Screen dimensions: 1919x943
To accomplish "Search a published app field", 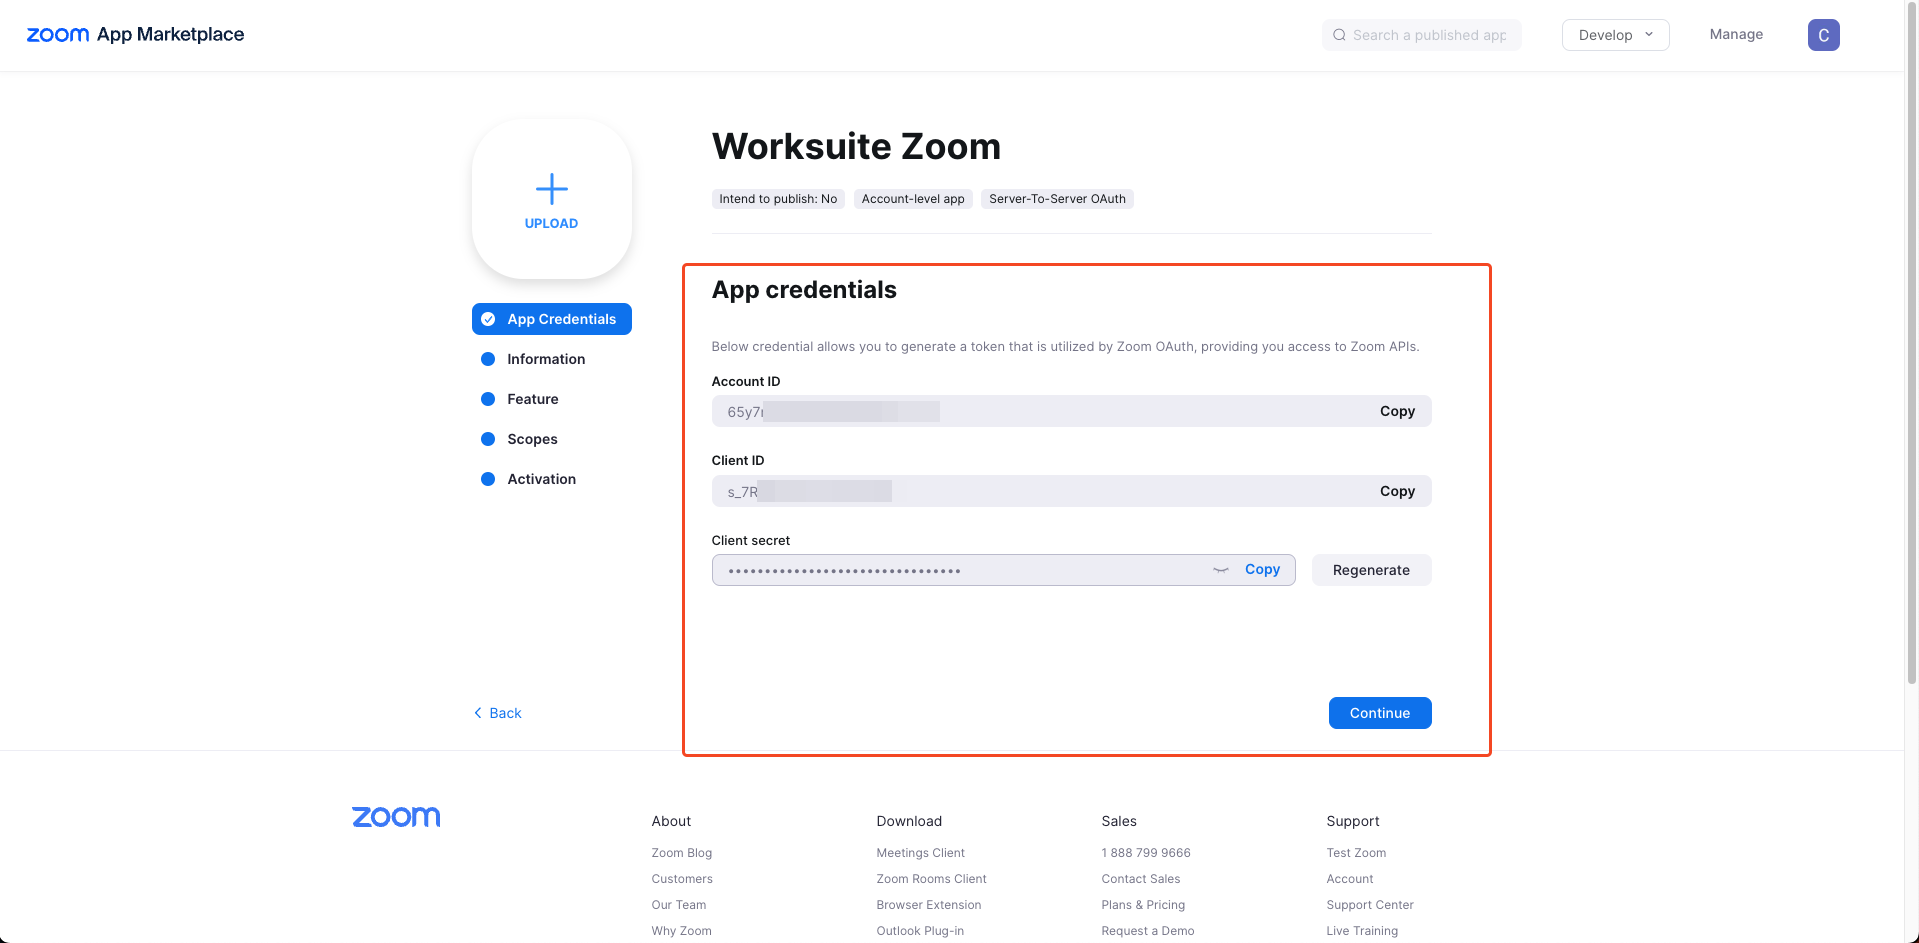I will click(x=1421, y=35).
